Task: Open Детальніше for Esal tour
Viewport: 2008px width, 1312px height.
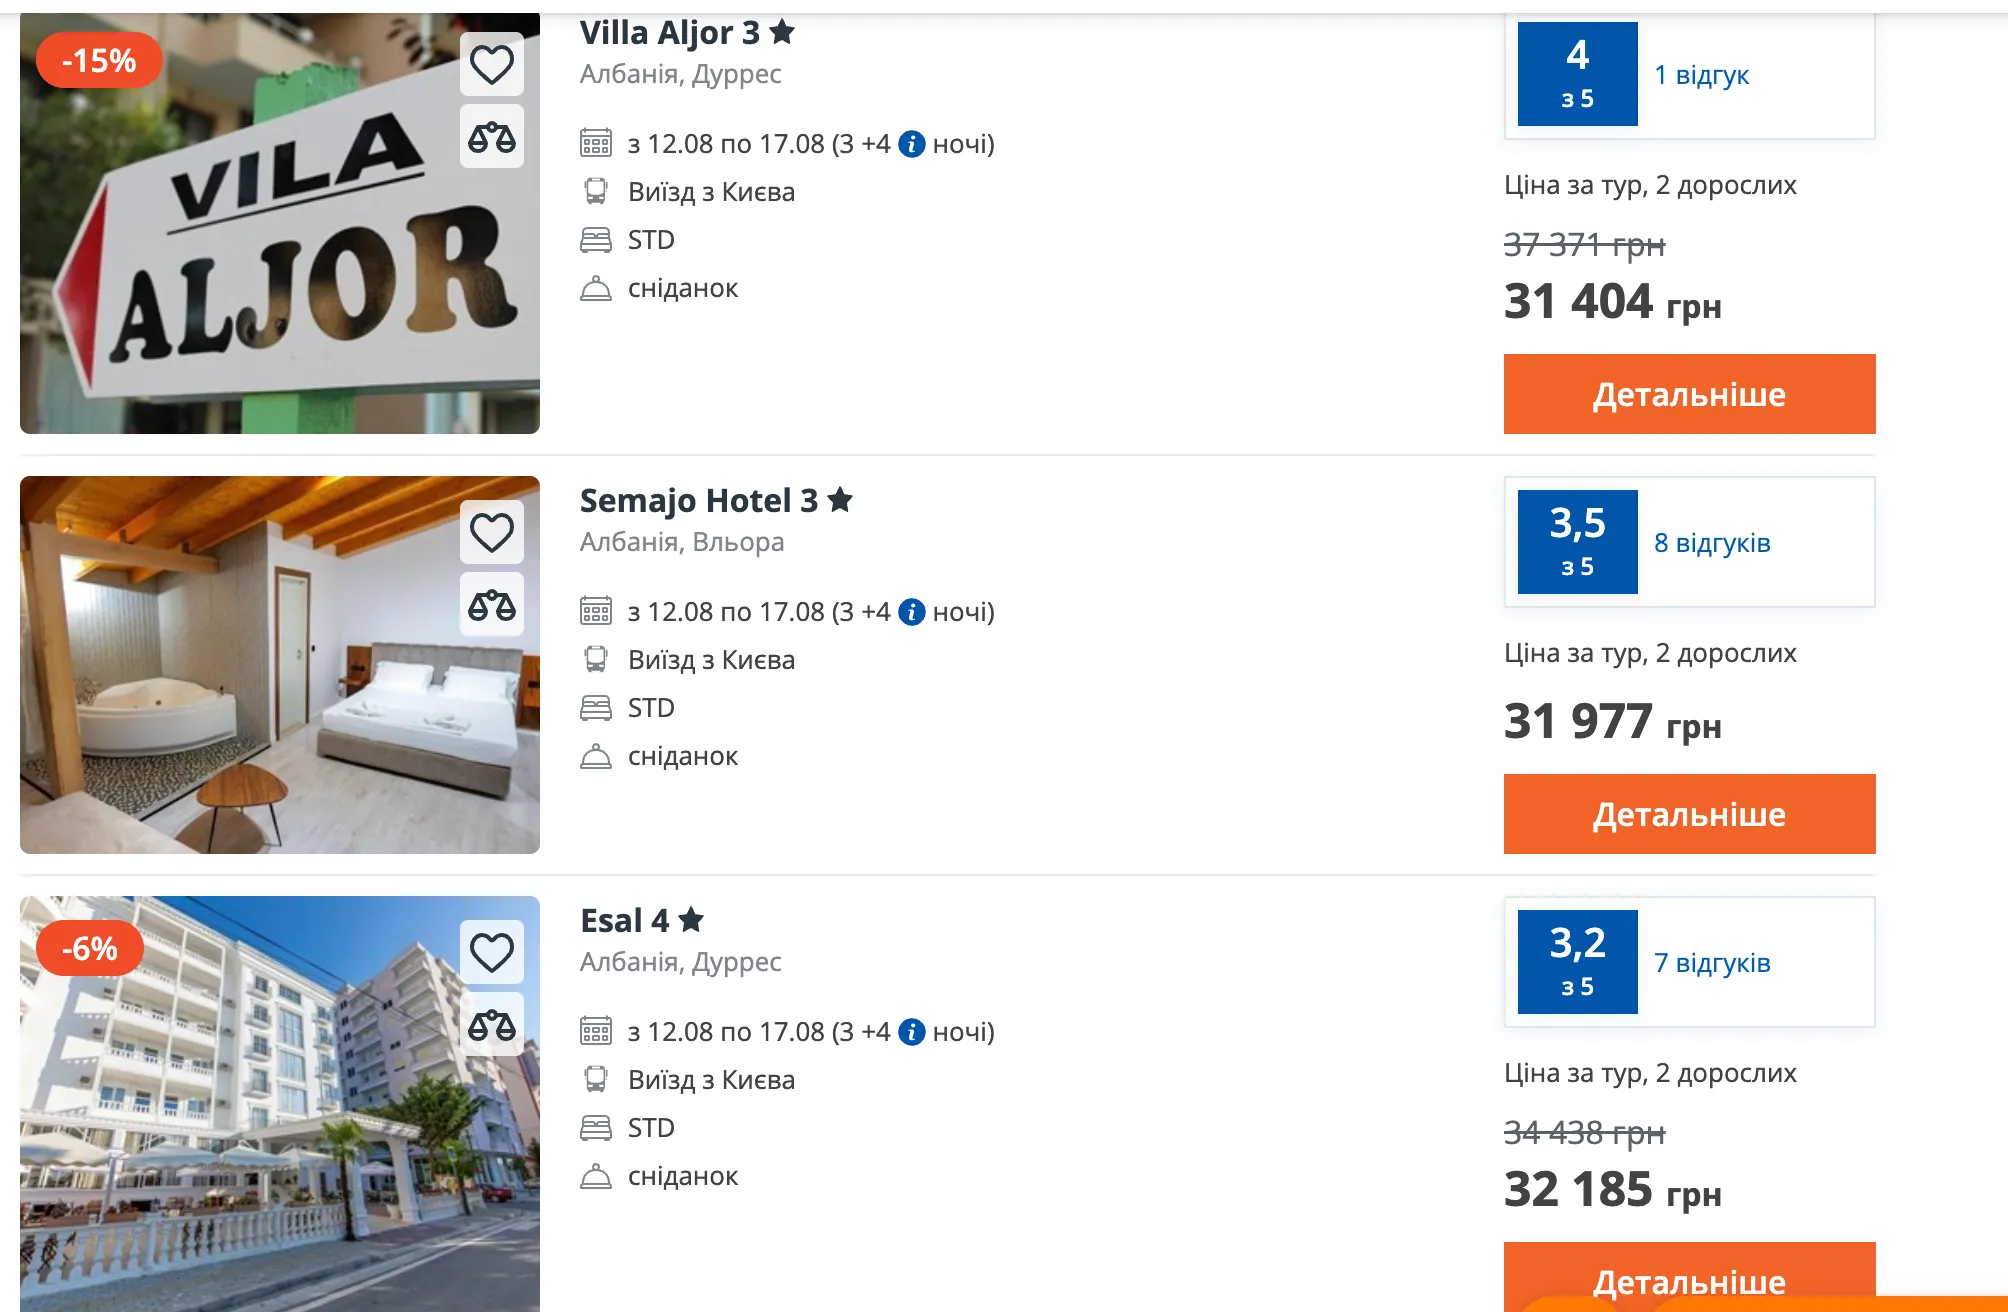Action: (x=1689, y=1277)
